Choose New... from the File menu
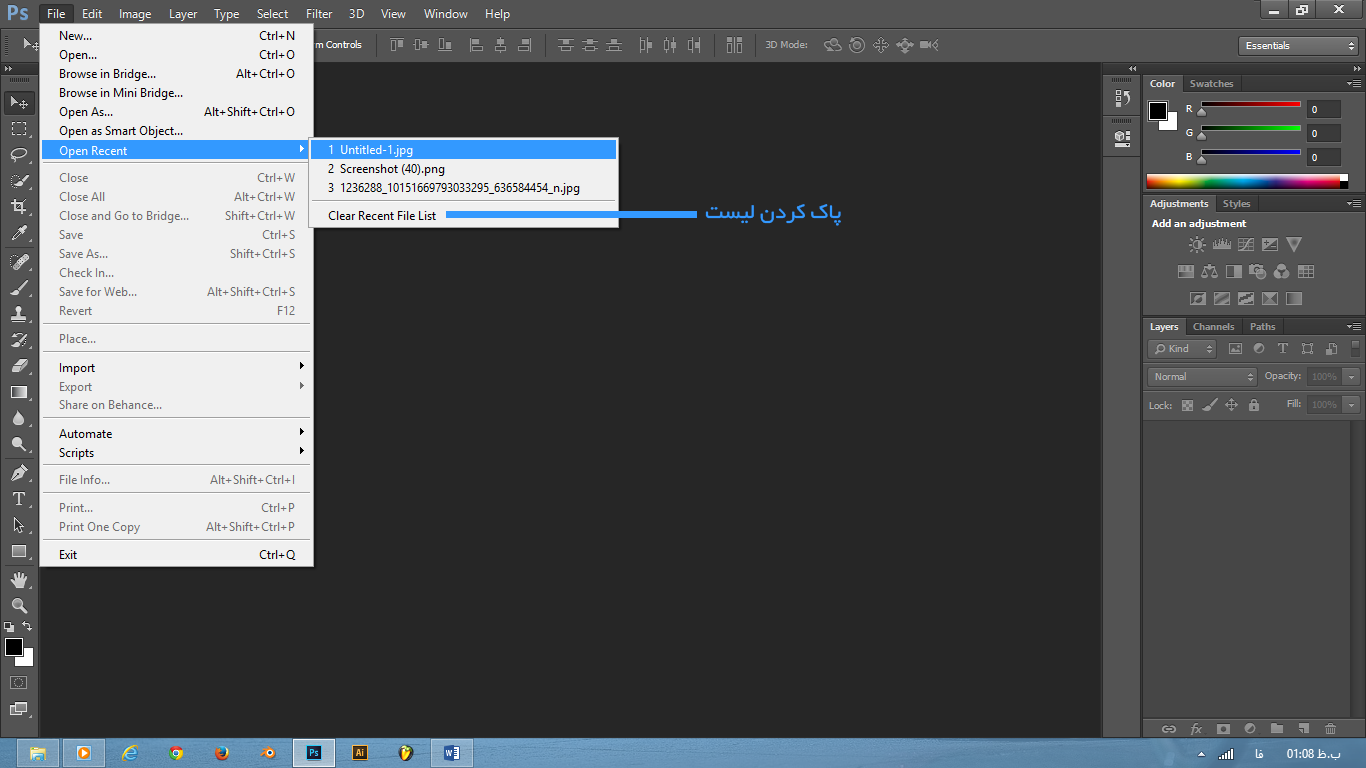This screenshot has width=1366, height=768. [176, 36]
